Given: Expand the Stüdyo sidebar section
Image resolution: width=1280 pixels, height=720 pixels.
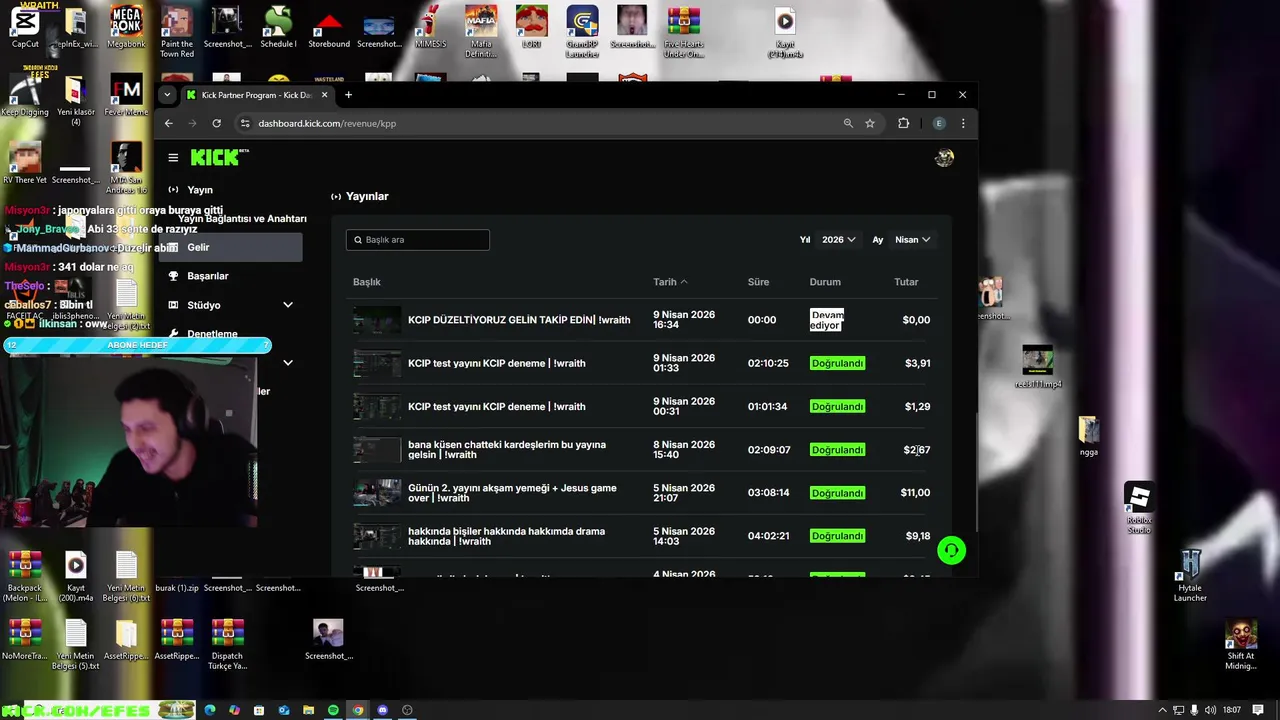Looking at the screenshot, I should [x=288, y=305].
